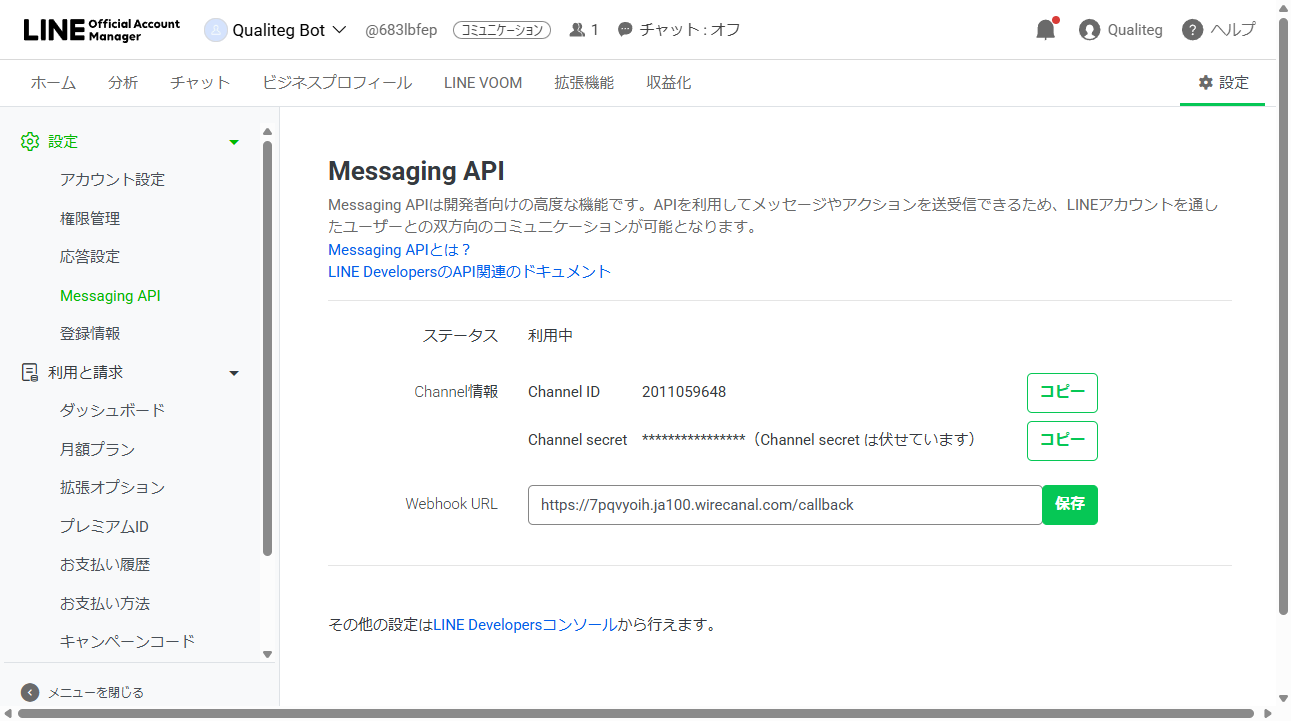
Task: Click the friends count icon
Action: (577, 30)
